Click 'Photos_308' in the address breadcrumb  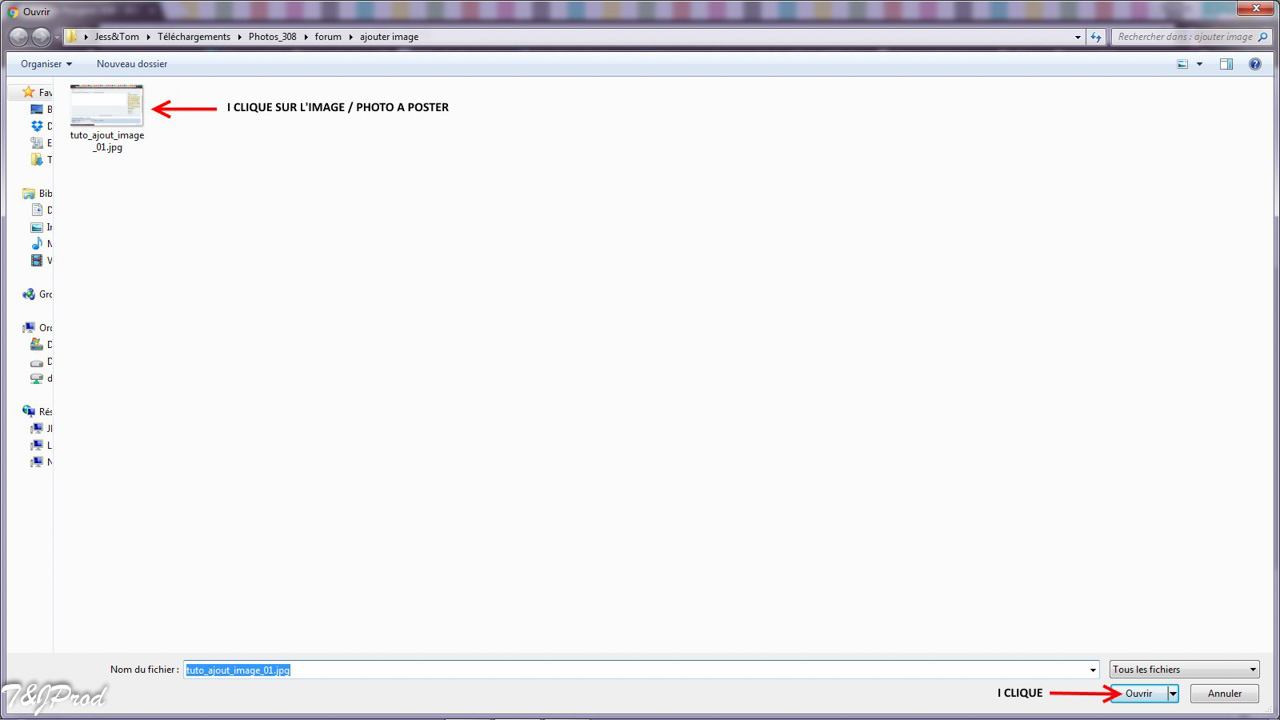[272, 37]
